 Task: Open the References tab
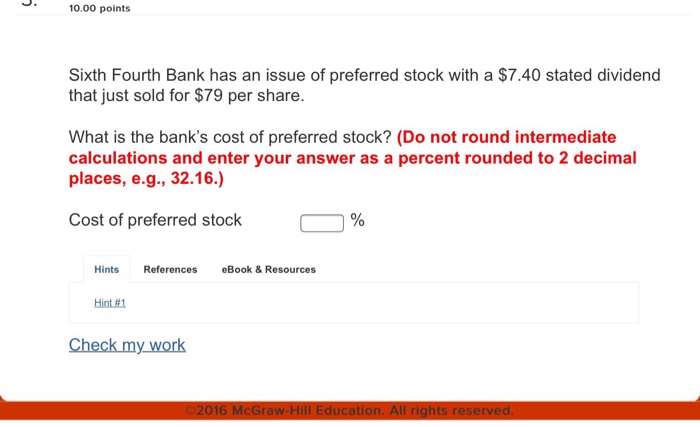coord(170,269)
